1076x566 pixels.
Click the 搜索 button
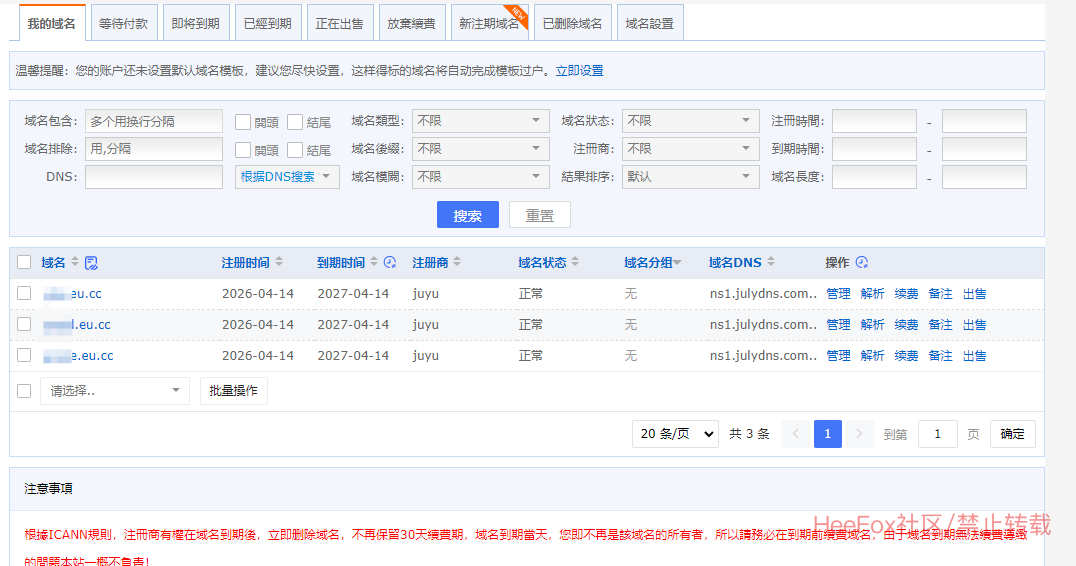point(467,215)
